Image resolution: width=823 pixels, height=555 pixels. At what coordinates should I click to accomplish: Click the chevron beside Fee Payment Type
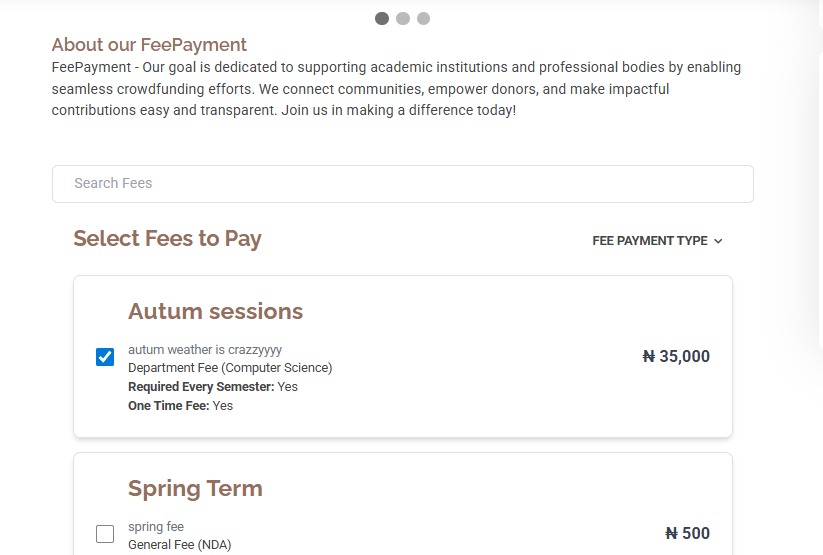coord(719,241)
